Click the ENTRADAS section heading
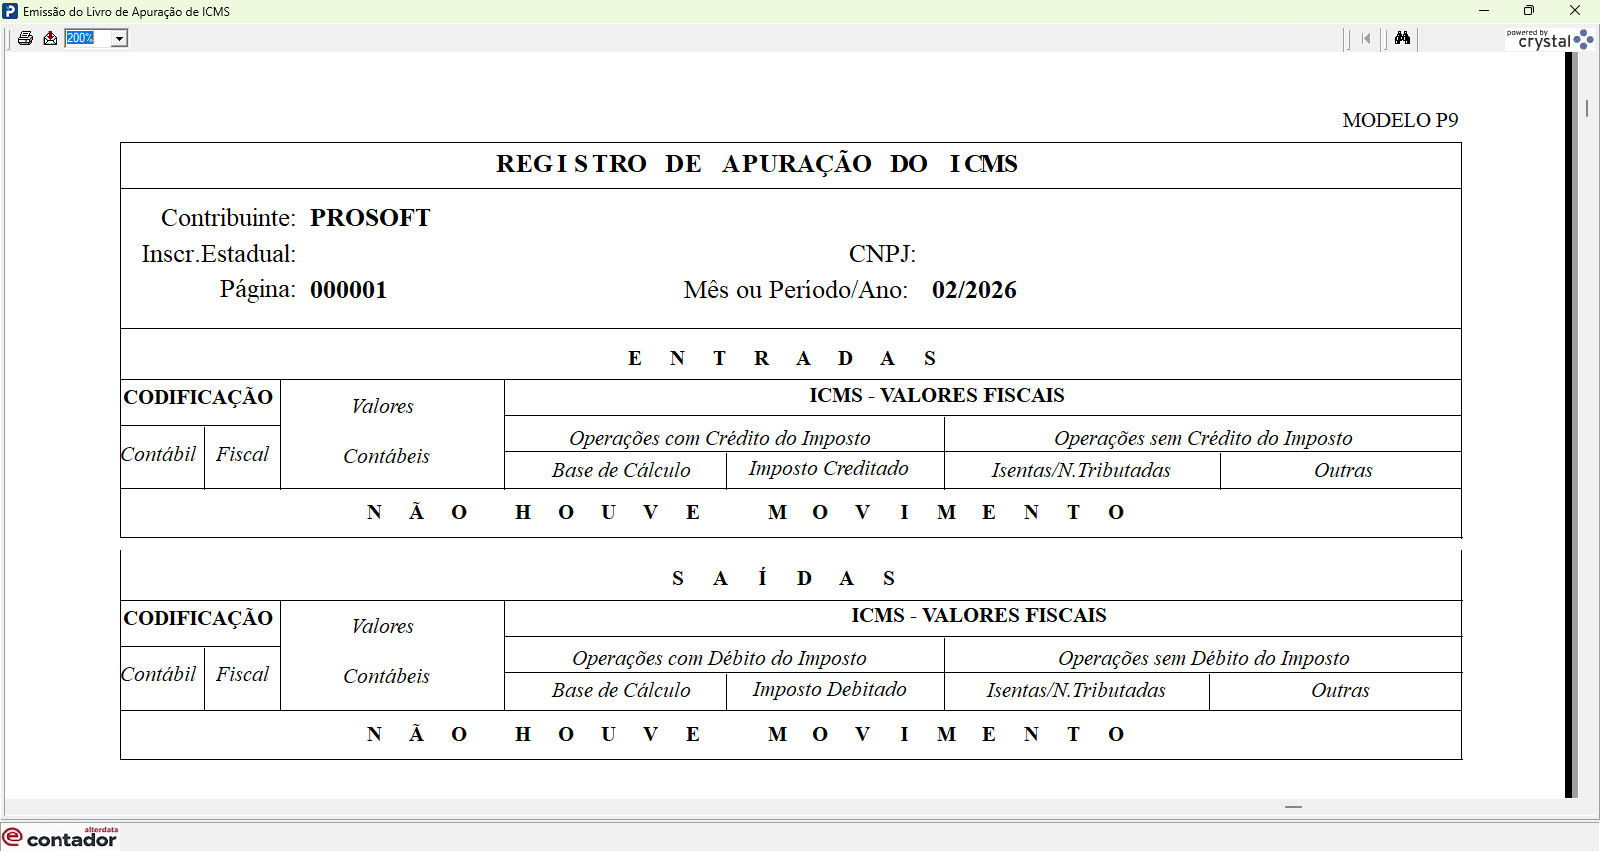This screenshot has height=852, width=1600. [782, 358]
